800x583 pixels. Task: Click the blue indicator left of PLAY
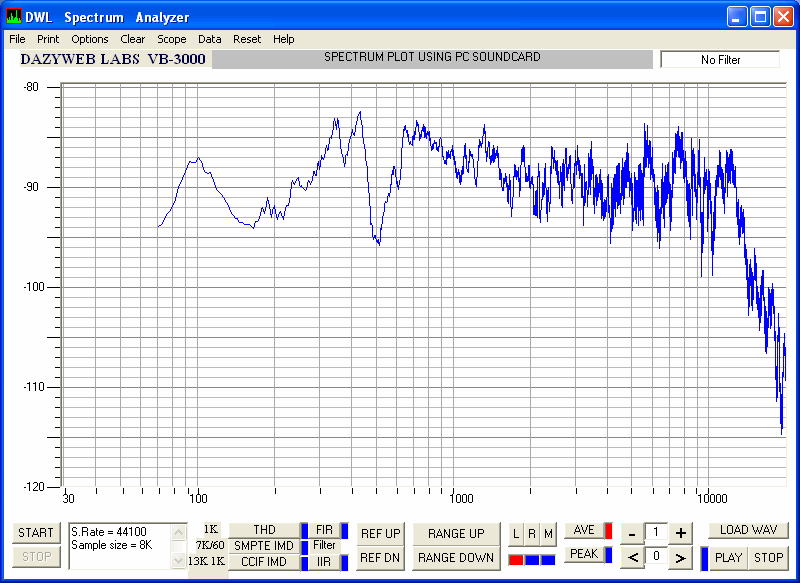[705, 559]
